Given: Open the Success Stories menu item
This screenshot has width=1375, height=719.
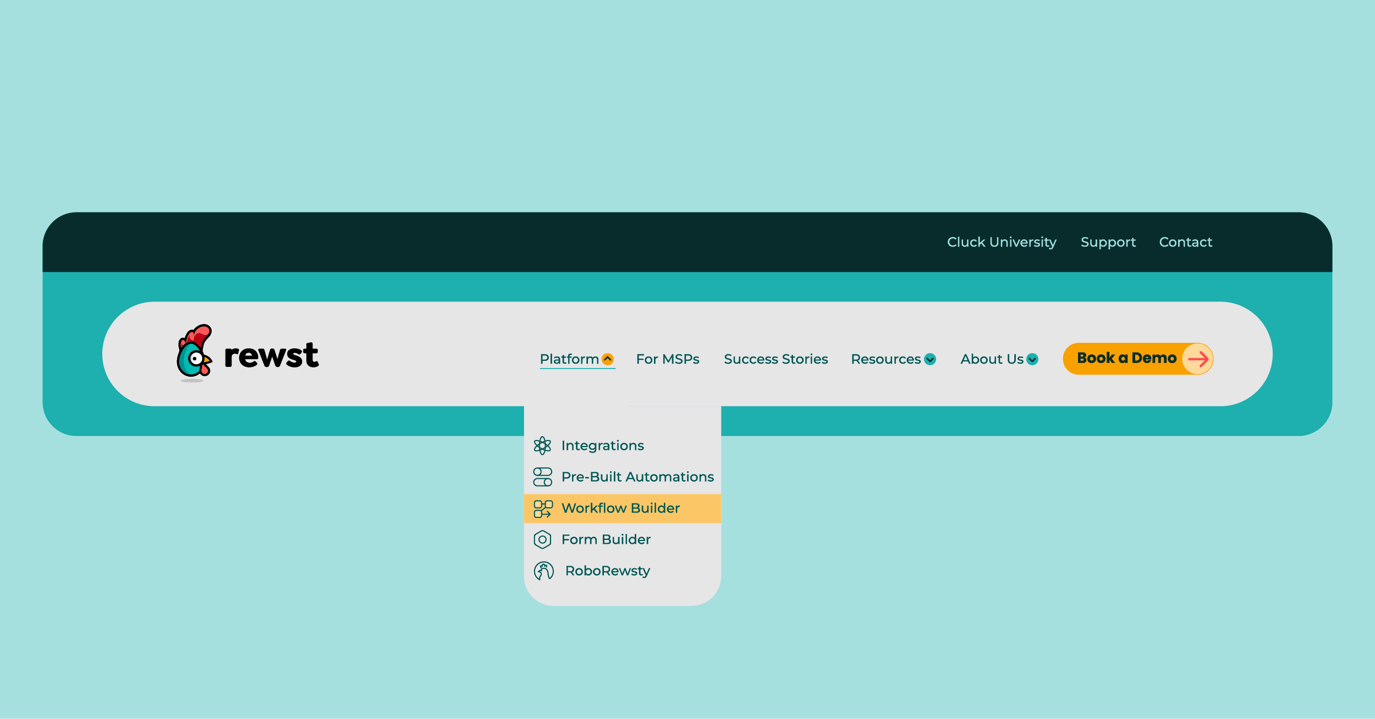Looking at the screenshot, I should tap(776, 359).
